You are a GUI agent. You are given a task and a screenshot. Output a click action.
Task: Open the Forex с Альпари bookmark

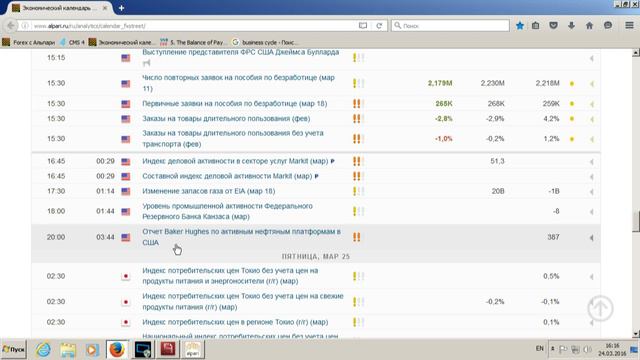29,42
